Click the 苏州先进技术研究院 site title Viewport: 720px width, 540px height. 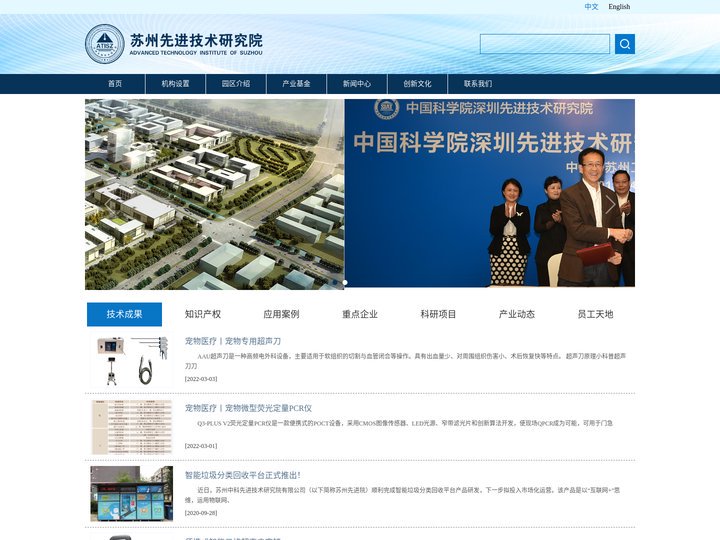pyautogui.click(x=196, y=40)
